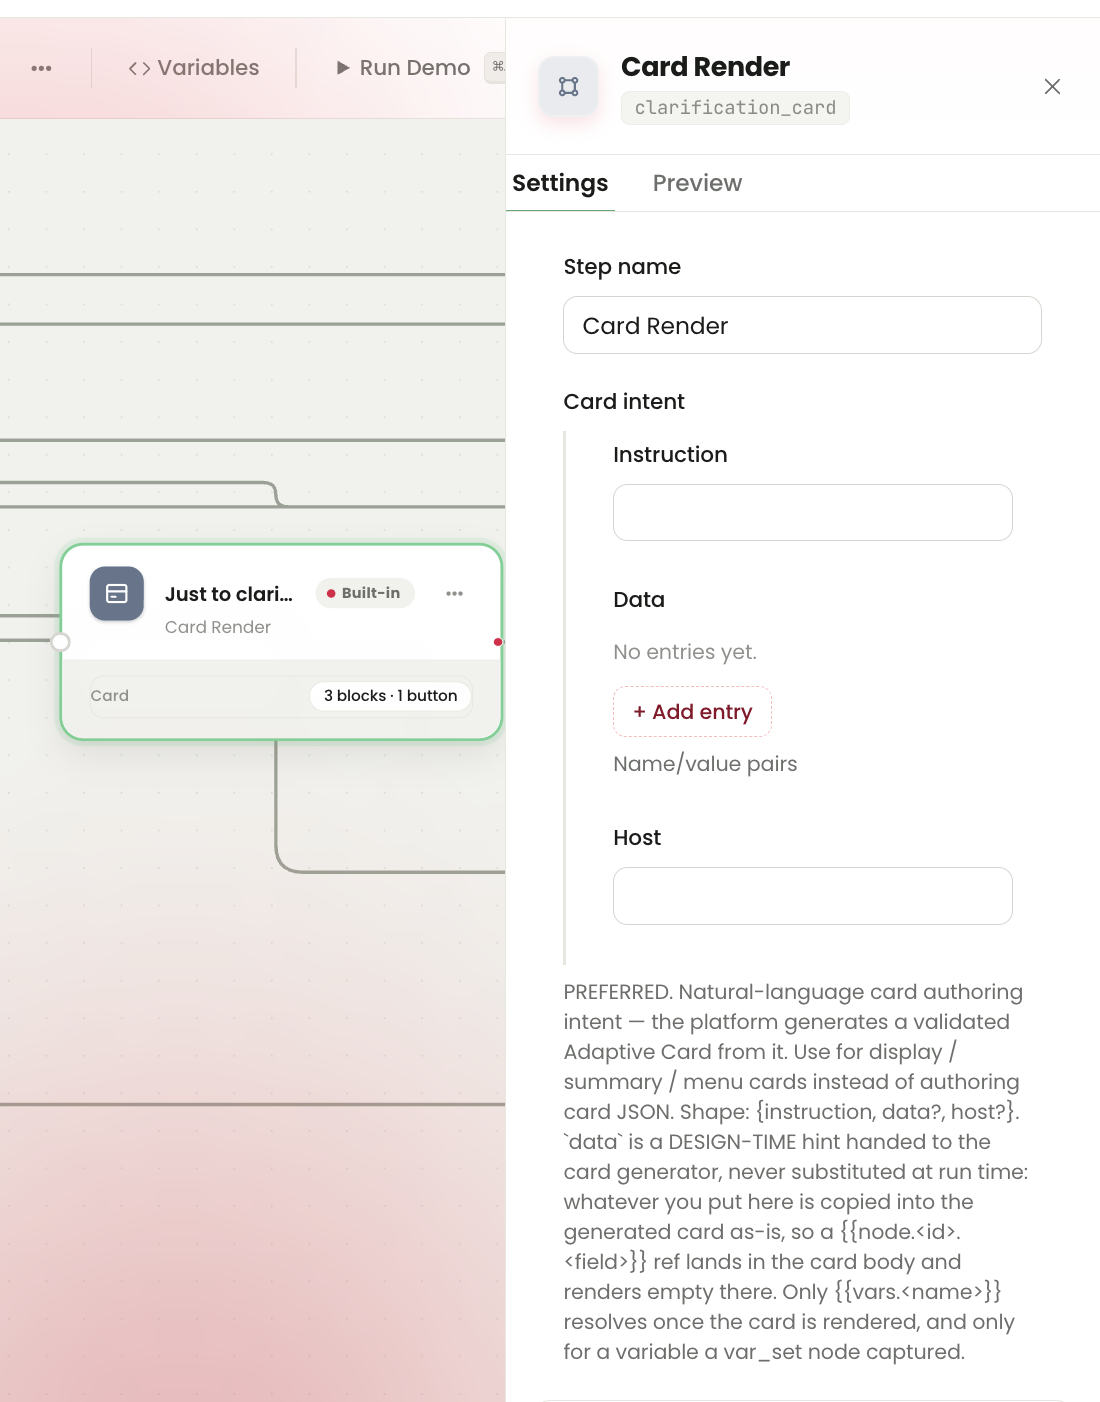
Task: Select the 'Just to clari...' node title
Action: [x=229, y=594]
